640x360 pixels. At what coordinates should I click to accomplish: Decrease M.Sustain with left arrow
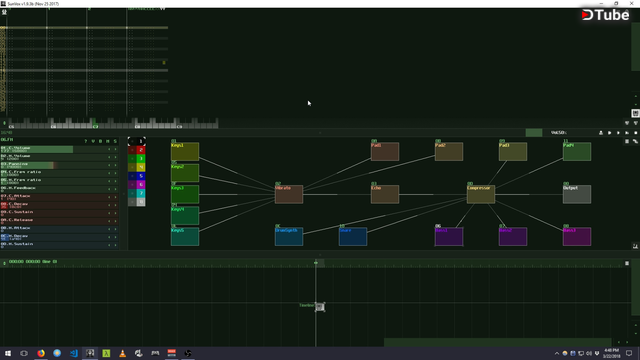[x=109, y=245]
